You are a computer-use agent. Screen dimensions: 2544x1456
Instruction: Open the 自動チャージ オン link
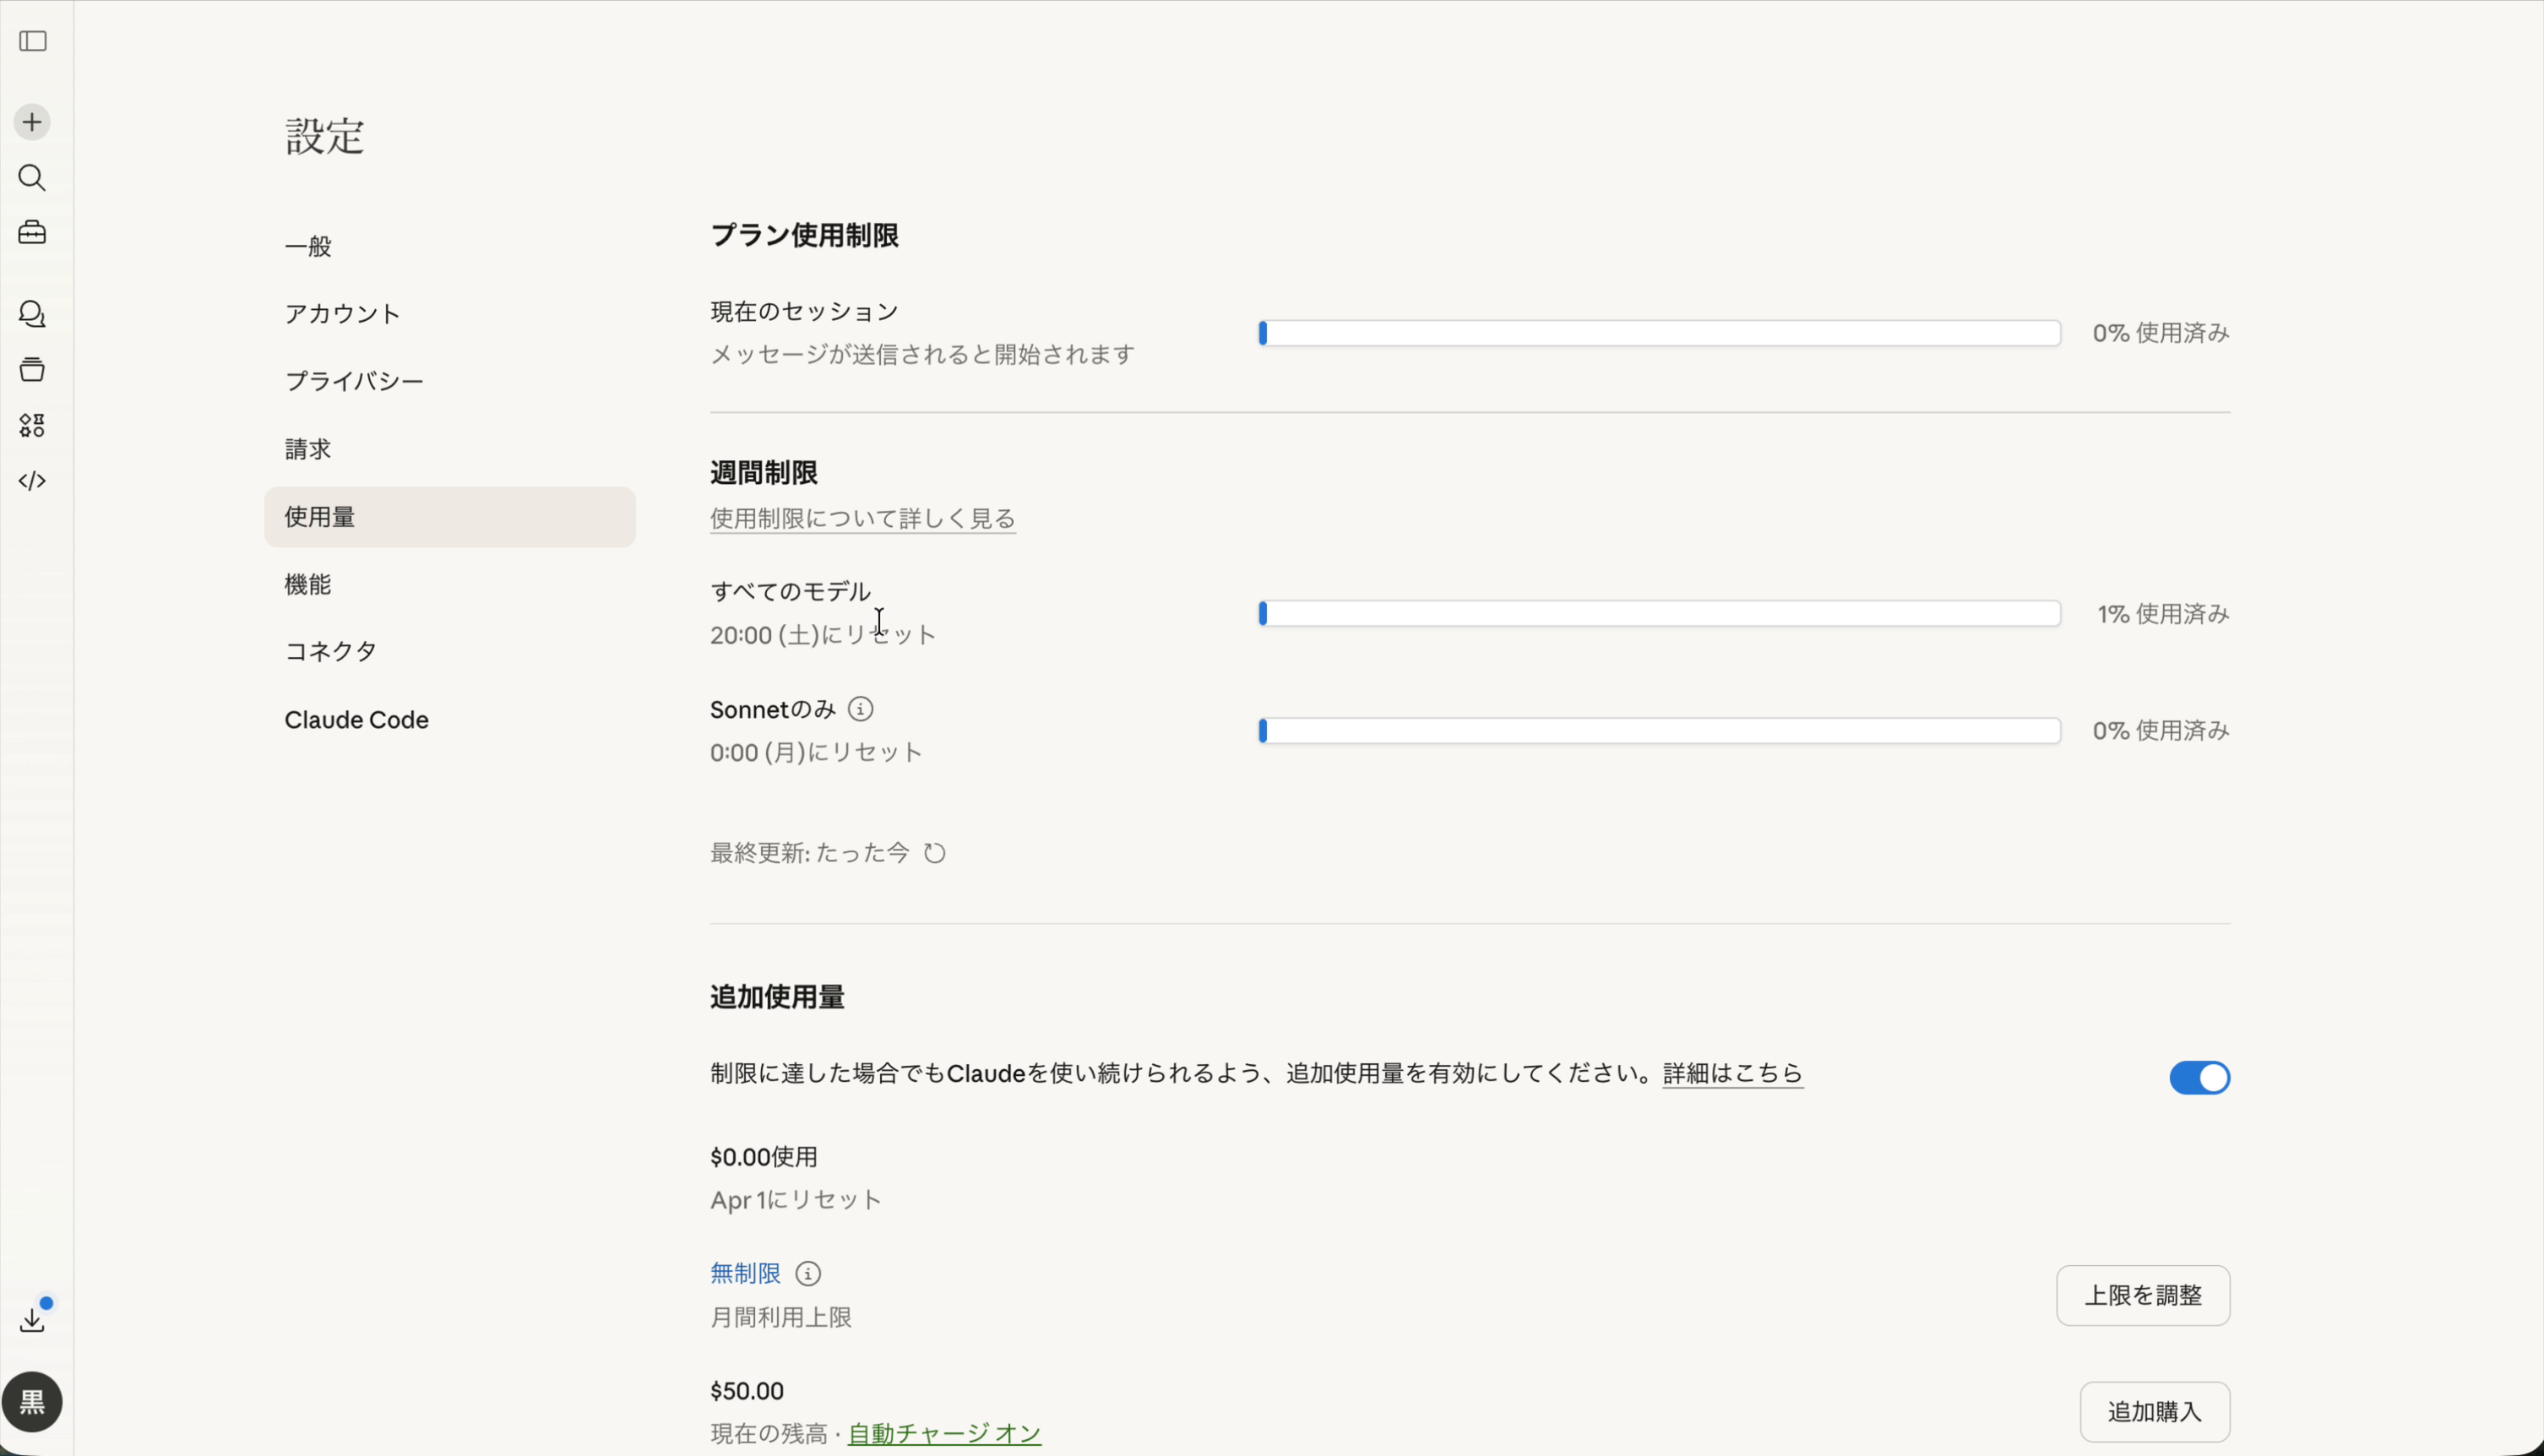click(941, 1432)
